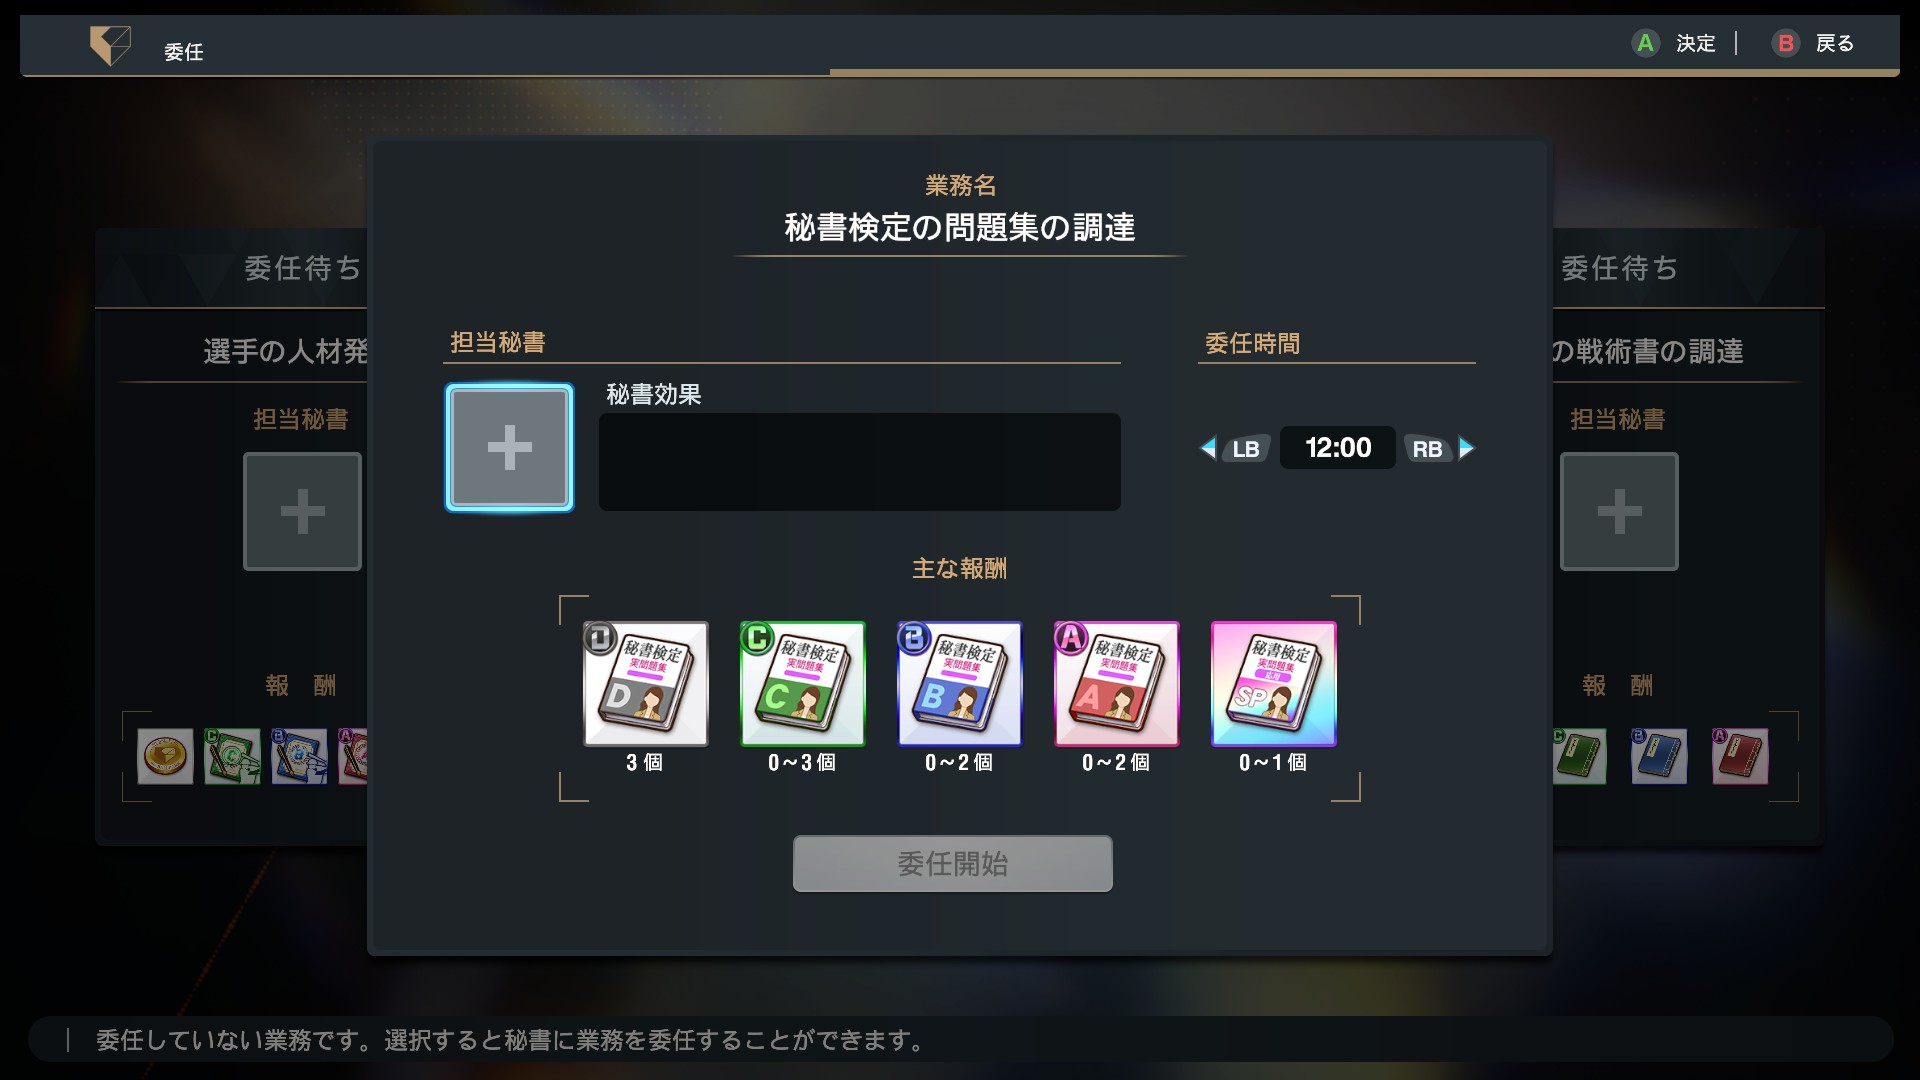Select the green C-rank workbook reward icon
This screenshot has height=1080, width=1920.
pyautogui.click(x=802, y=684)
